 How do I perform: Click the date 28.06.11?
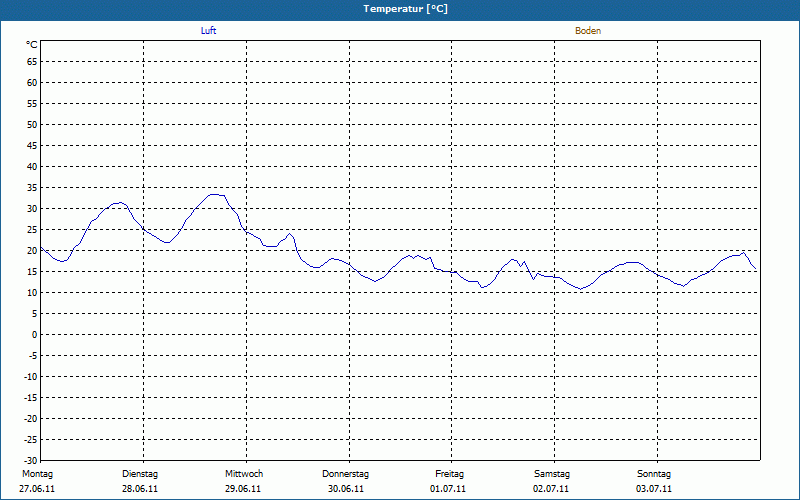tap(140, 488)
